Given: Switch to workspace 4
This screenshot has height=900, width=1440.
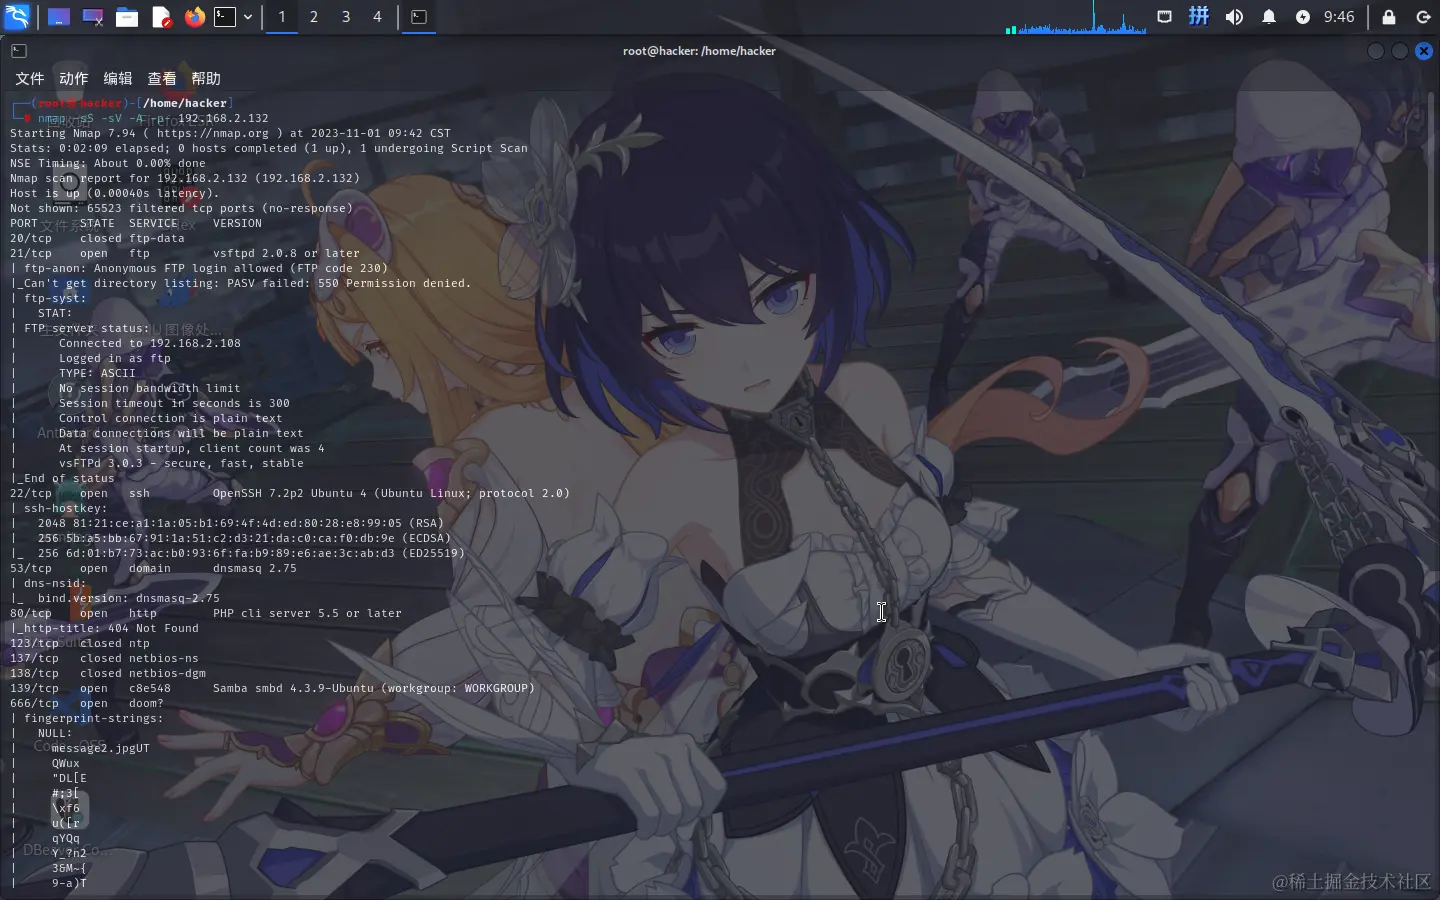Looking at the screenshot, I should (x=377, y=17).
